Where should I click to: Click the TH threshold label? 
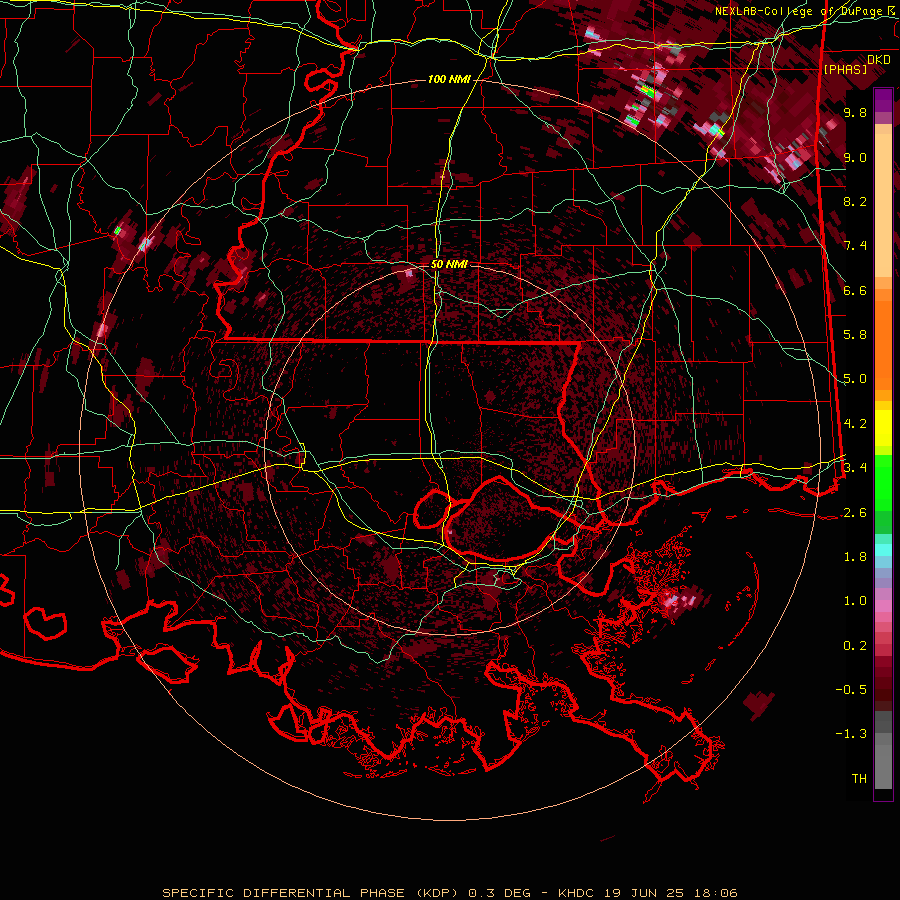[859, 778]
